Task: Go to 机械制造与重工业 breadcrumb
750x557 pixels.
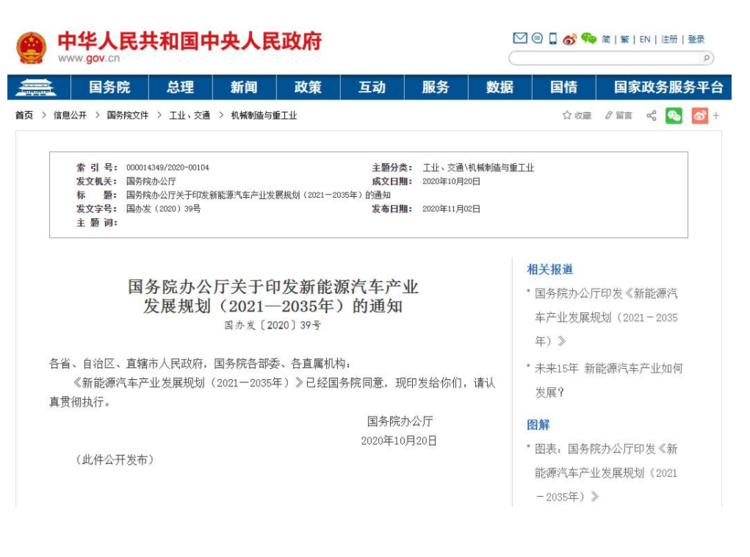Action: (264, 115)
